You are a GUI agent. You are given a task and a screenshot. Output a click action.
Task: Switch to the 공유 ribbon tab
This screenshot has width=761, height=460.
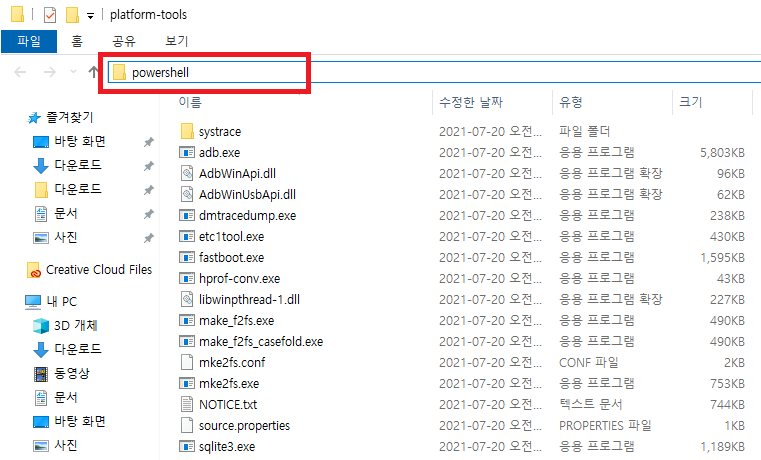pos(124,41)
